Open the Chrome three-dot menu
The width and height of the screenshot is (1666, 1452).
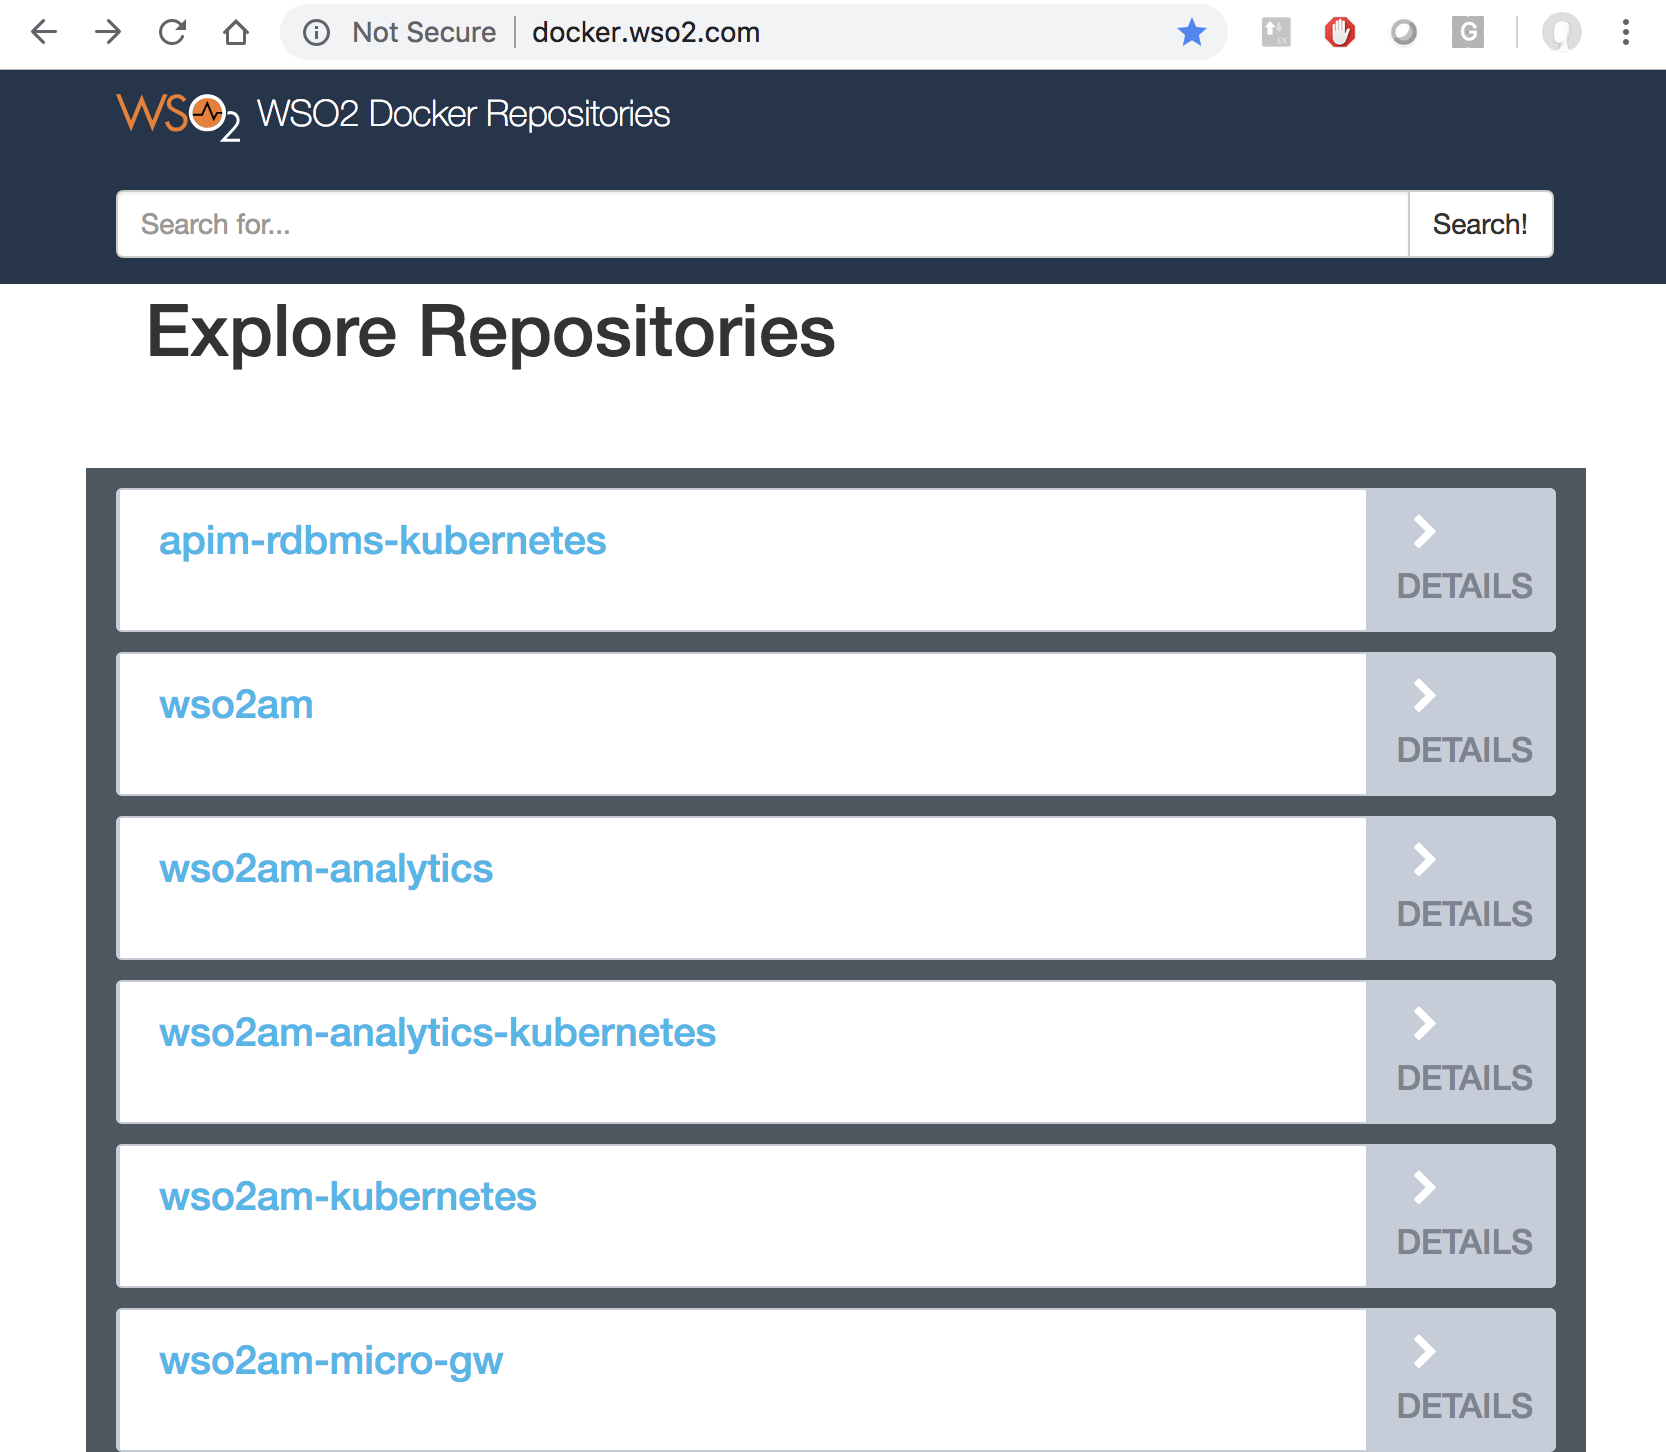coord(1624,32)
